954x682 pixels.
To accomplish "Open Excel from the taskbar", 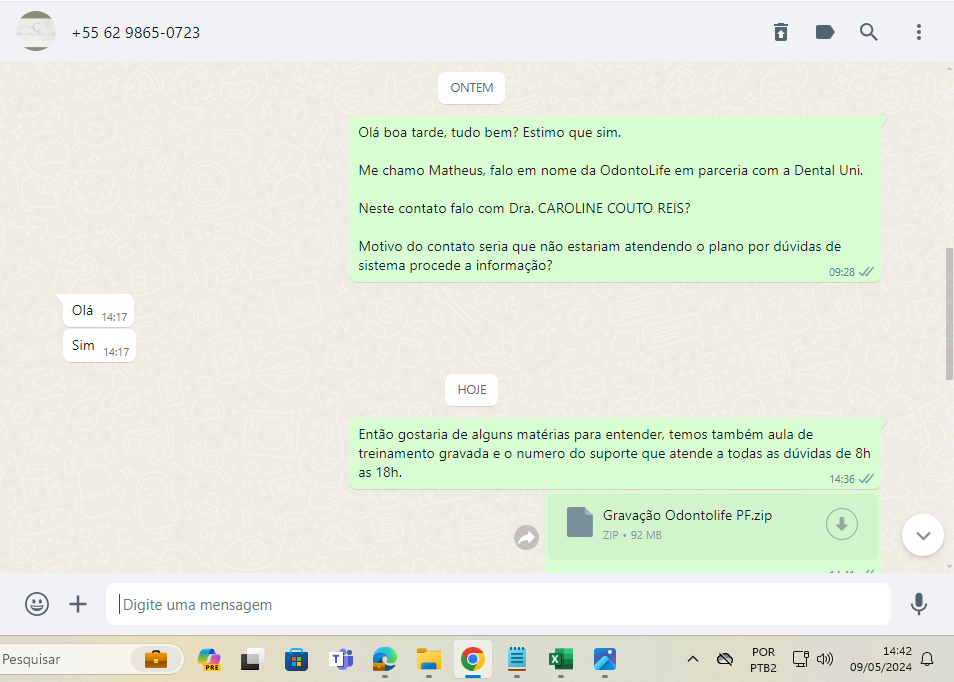I will coord(560,659).
